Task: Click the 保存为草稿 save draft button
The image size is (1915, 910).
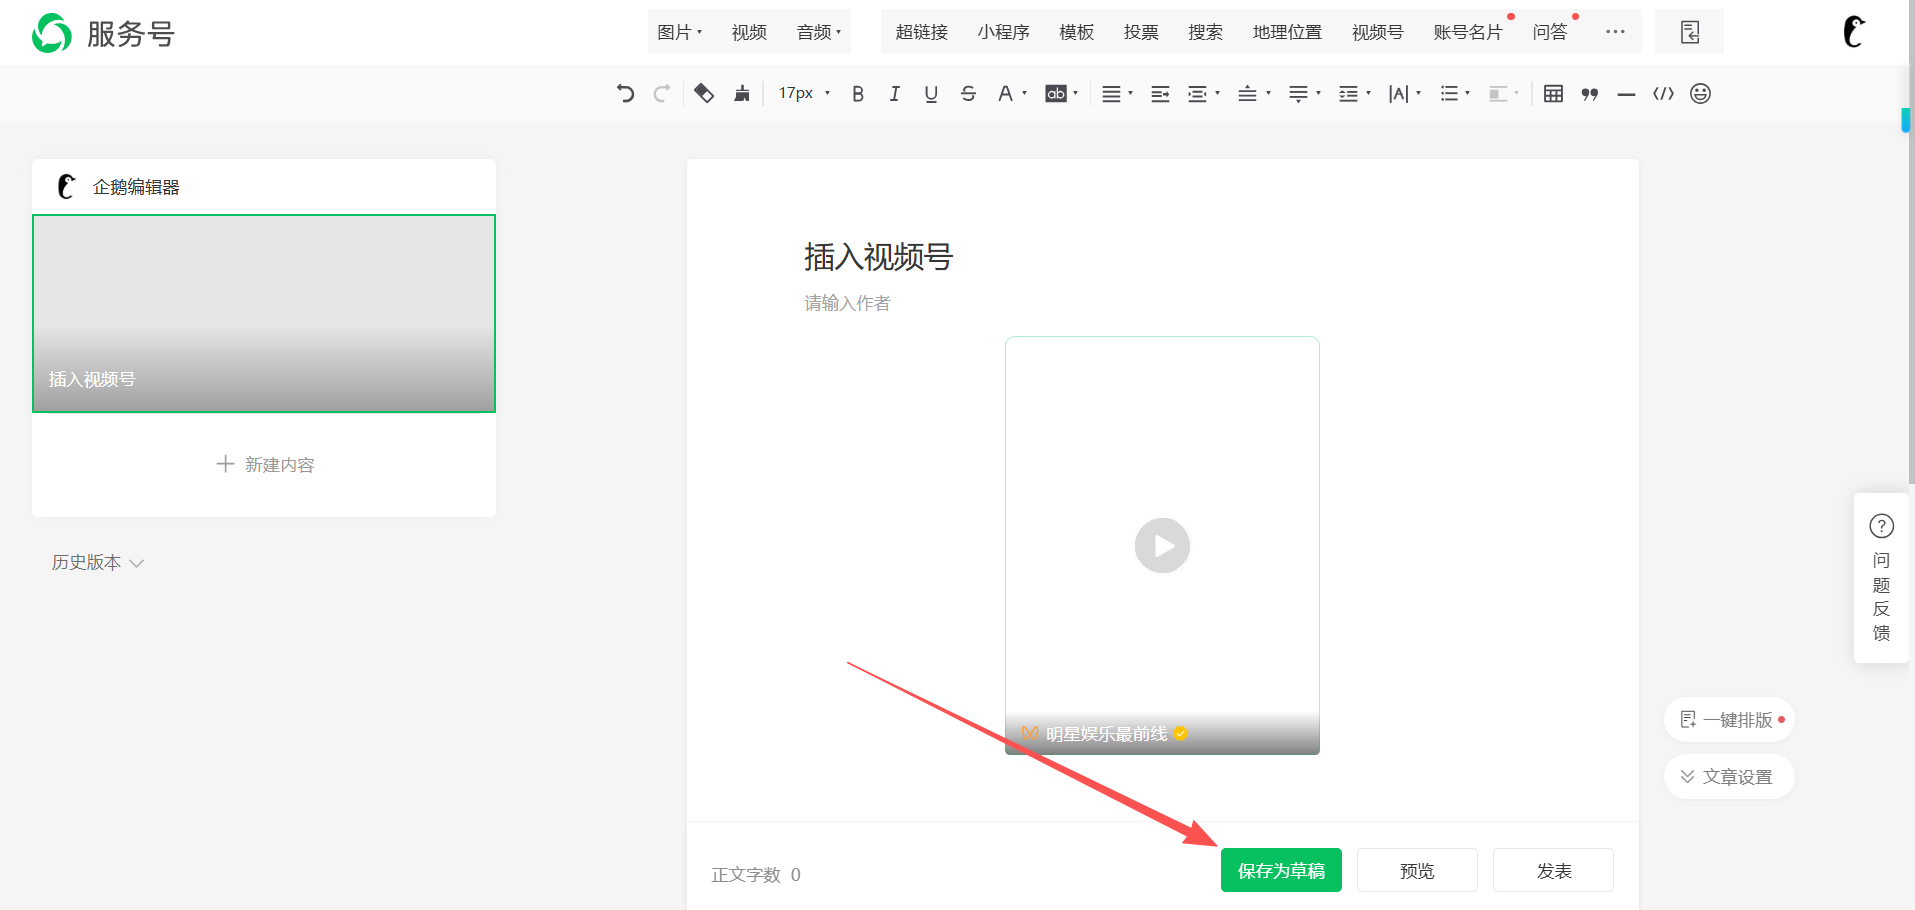Action: click(x=1281, y=871)
